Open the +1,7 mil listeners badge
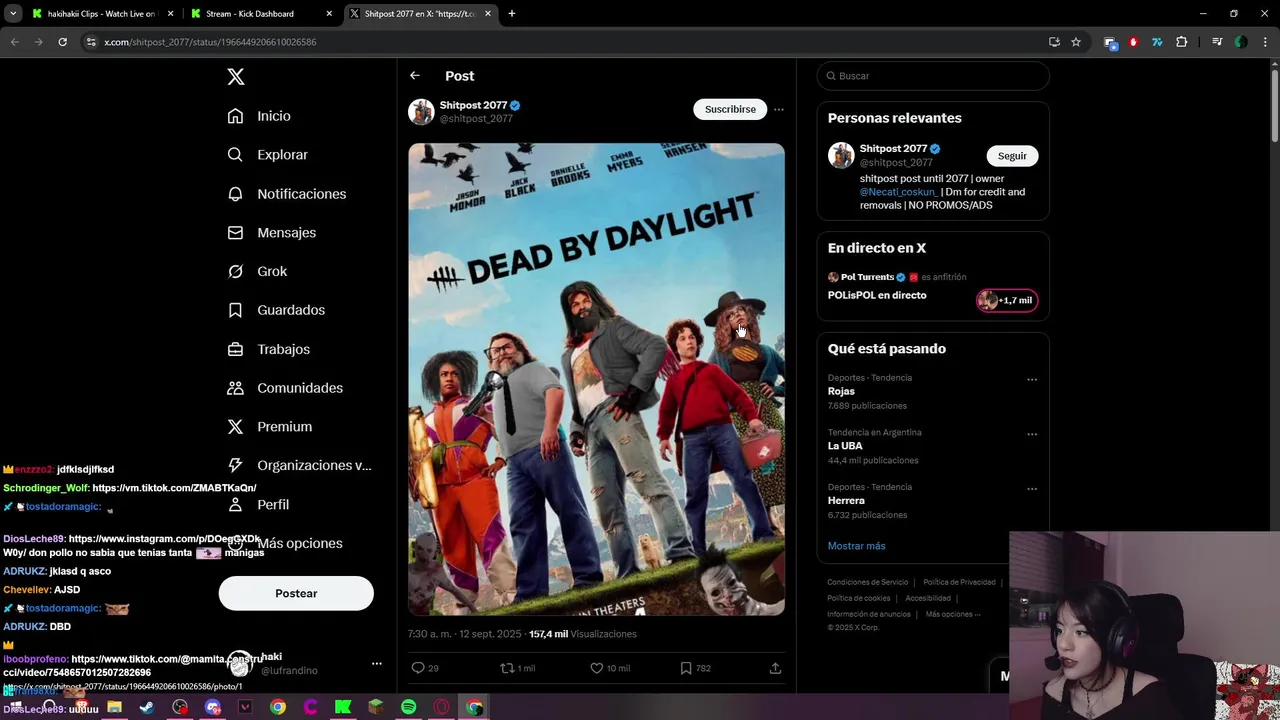 pyautogui.click(x=1007, y=300)
